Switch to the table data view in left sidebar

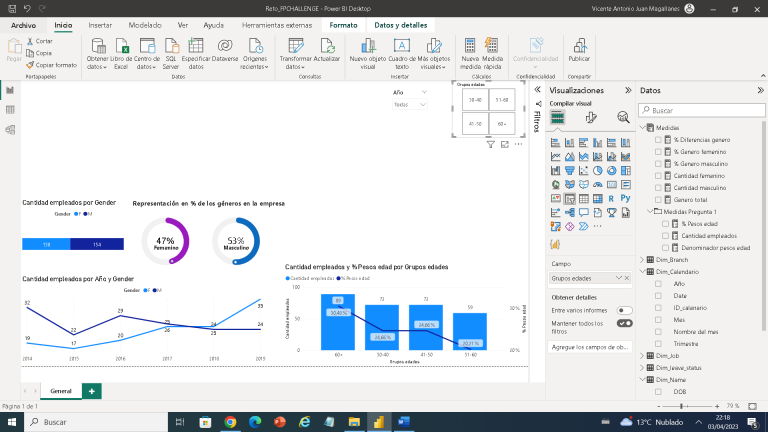pyautogui.click(x=10, y=109)
